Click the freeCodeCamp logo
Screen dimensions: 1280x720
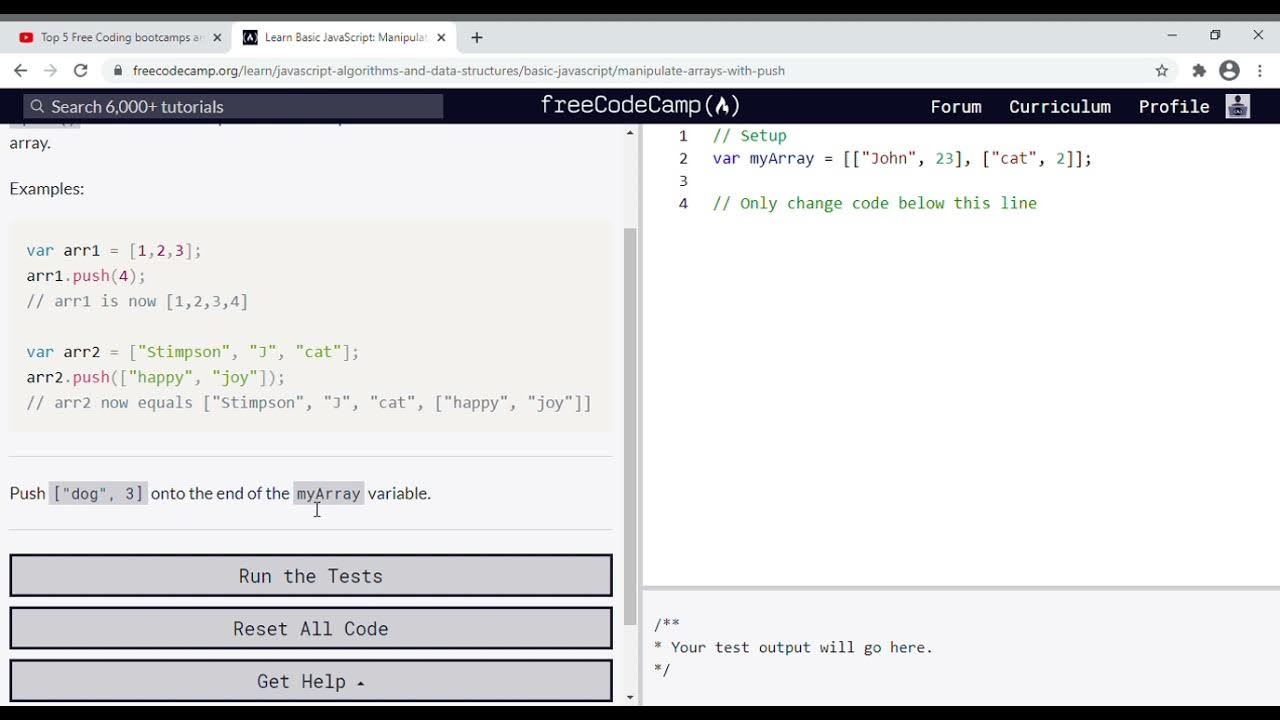click(640, 106)
